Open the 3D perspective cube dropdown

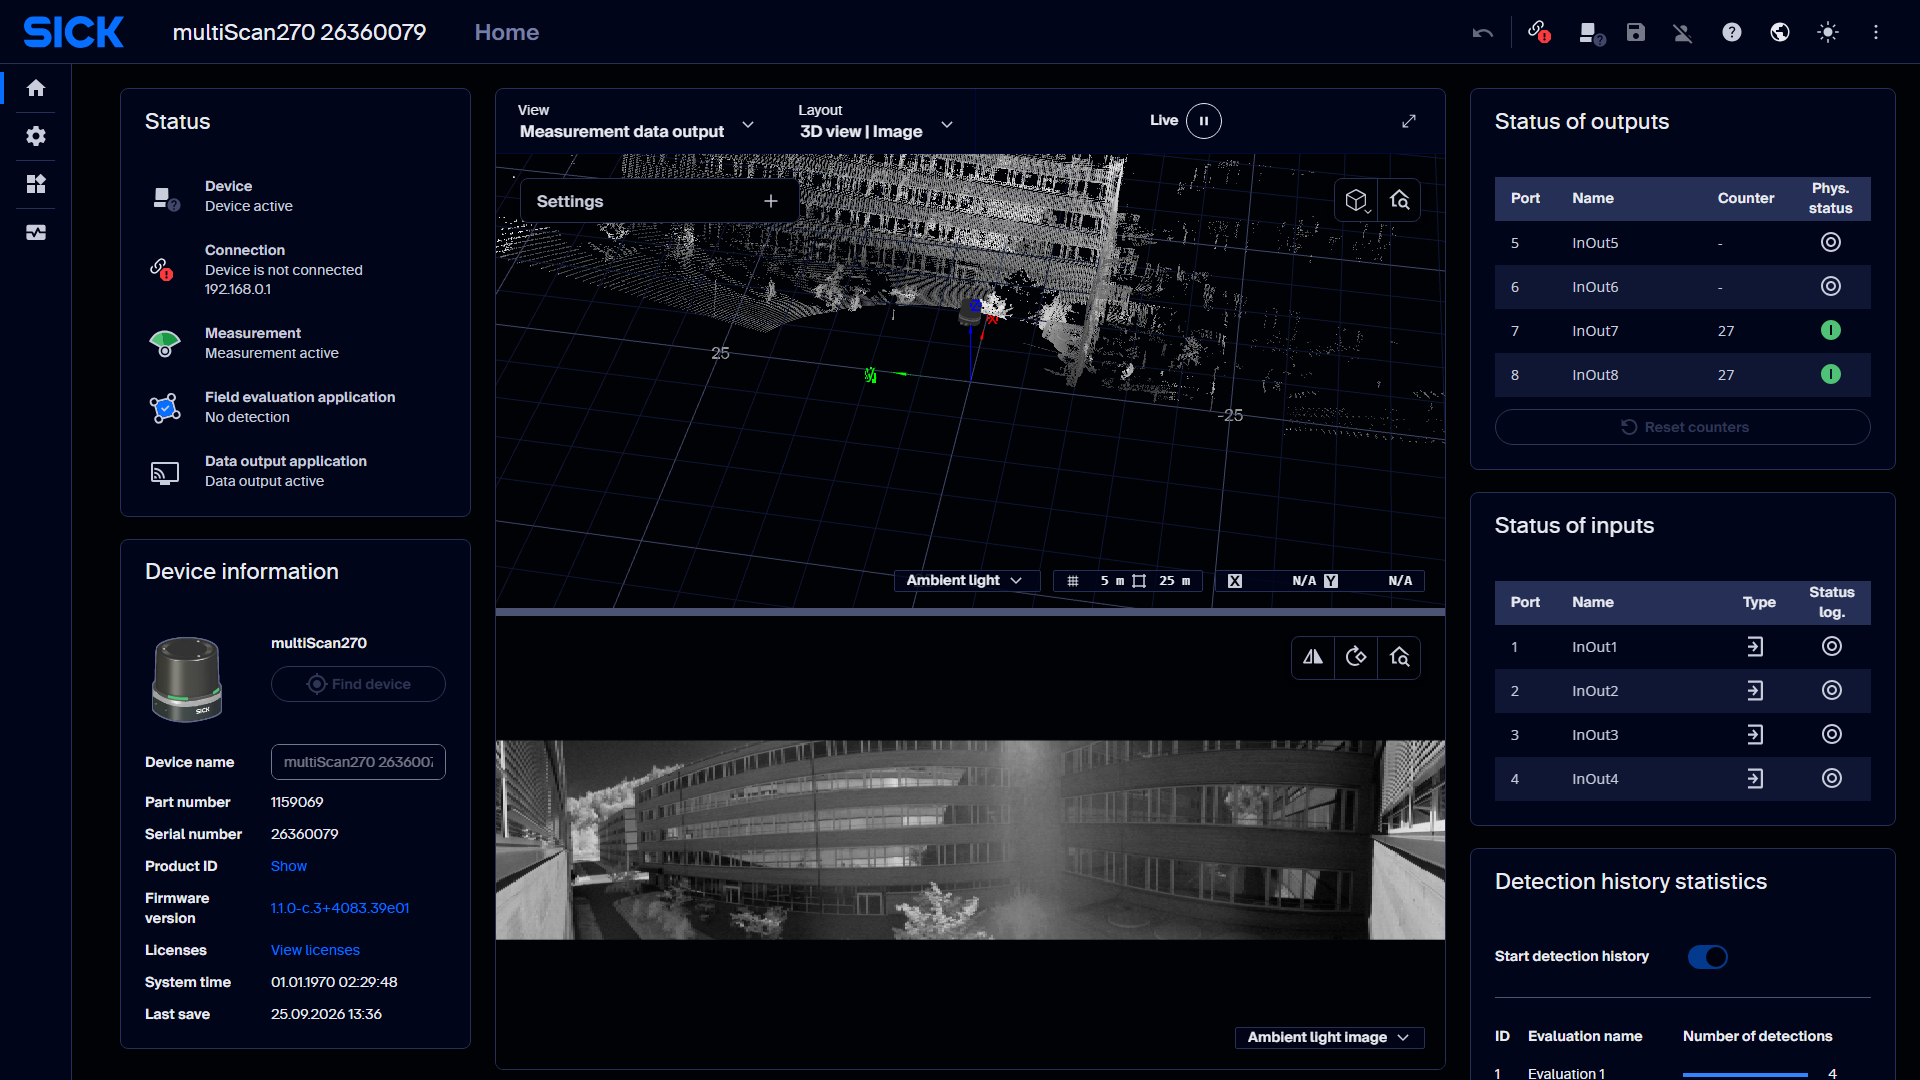coord(1356,200)
